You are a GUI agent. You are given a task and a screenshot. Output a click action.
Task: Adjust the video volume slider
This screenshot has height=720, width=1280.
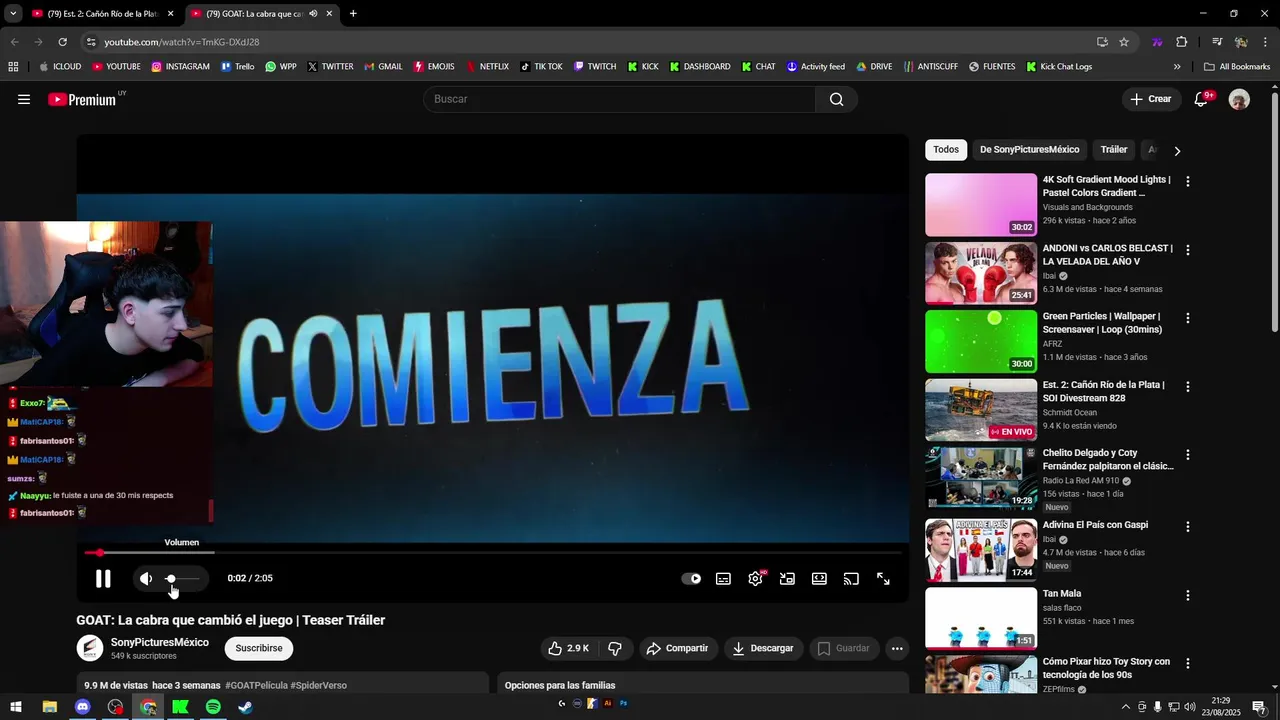pos(182,578)
